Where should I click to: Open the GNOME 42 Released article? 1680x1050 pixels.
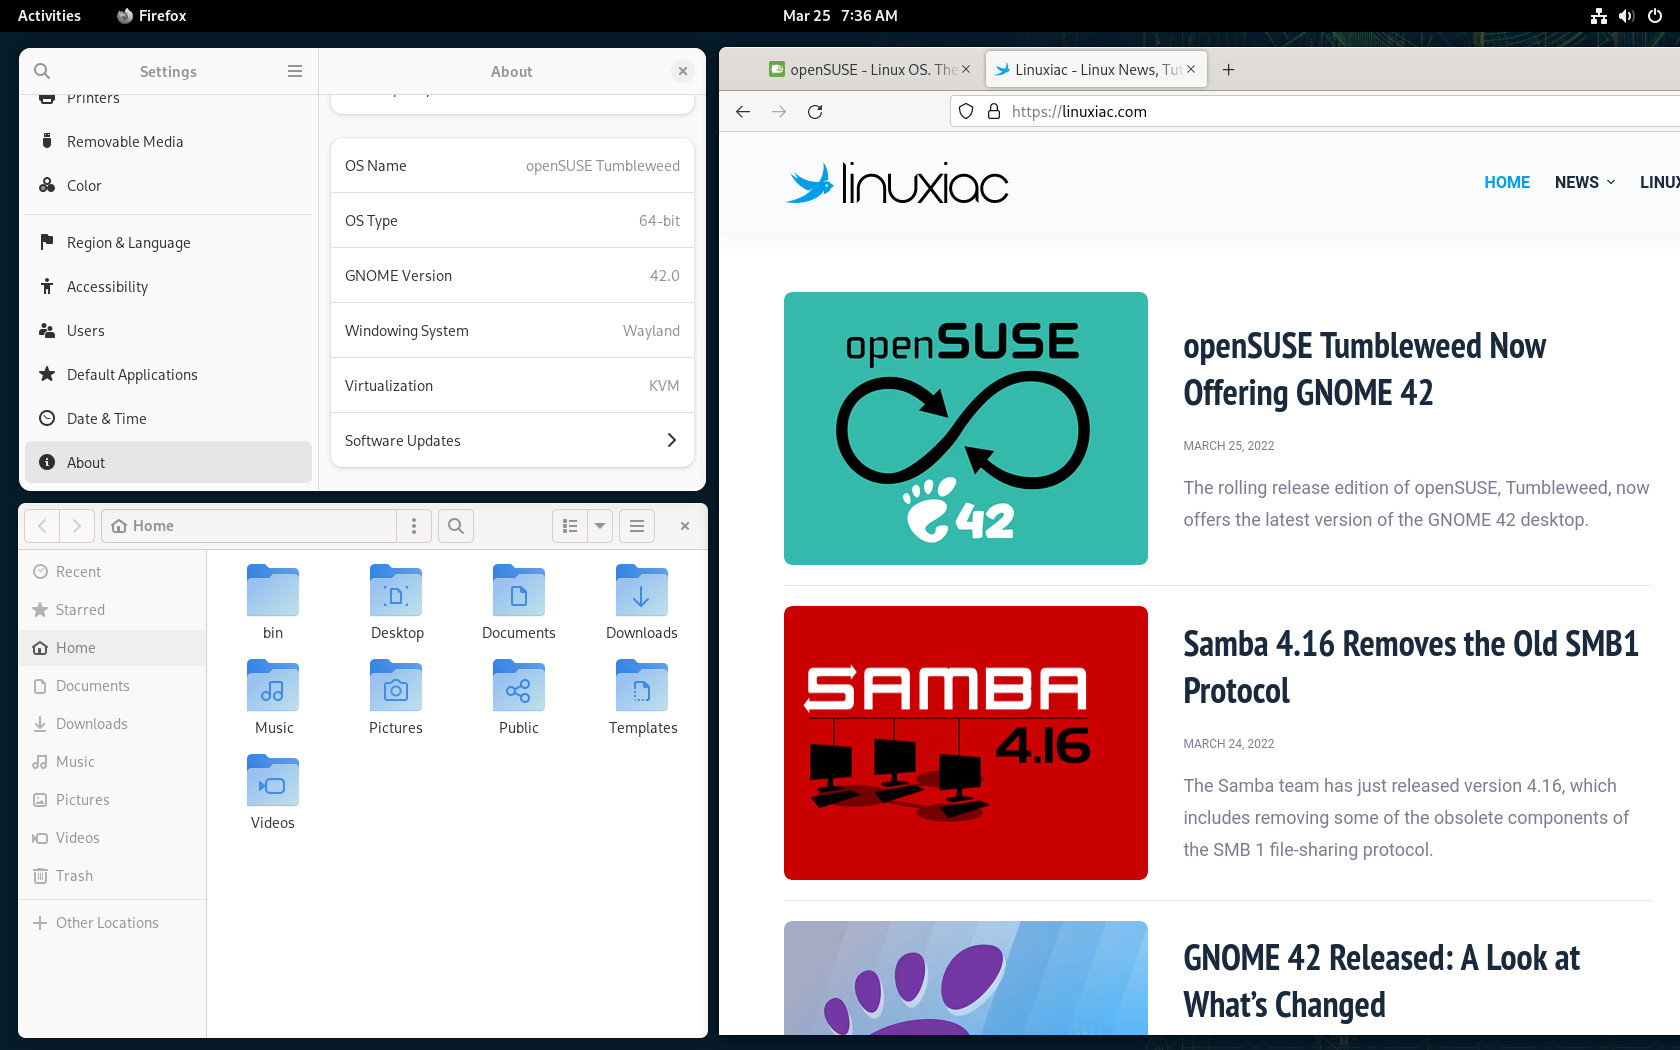(x=1381, y=981)
